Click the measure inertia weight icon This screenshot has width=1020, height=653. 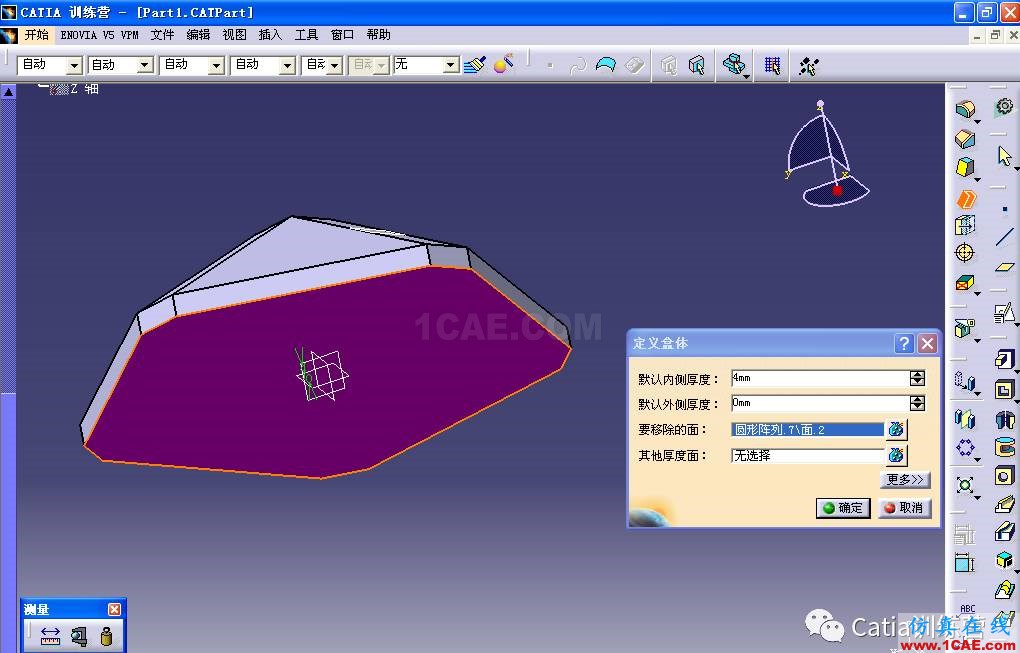pyautogui.click(x=107, y=635)
